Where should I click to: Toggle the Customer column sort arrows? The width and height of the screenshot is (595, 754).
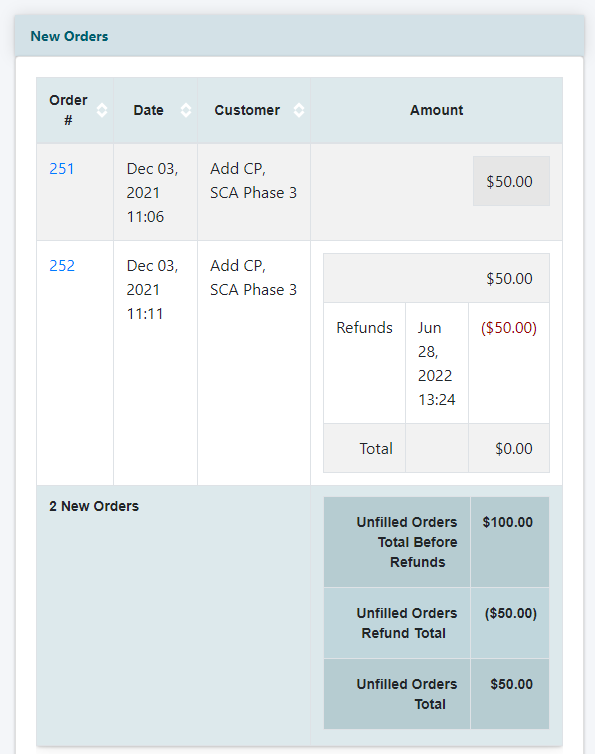299,110
